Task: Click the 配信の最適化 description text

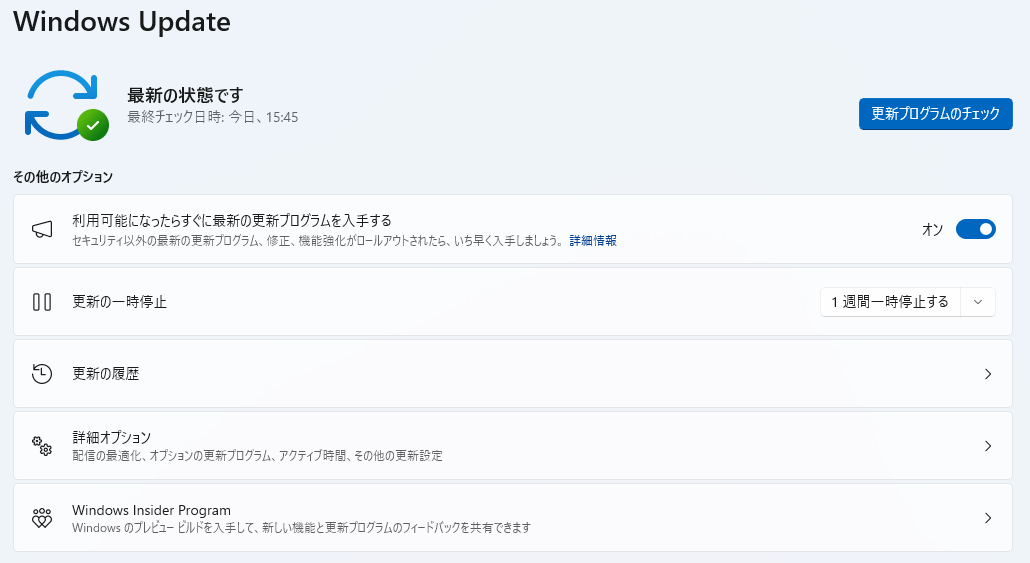Action: (x=258, y=455)
